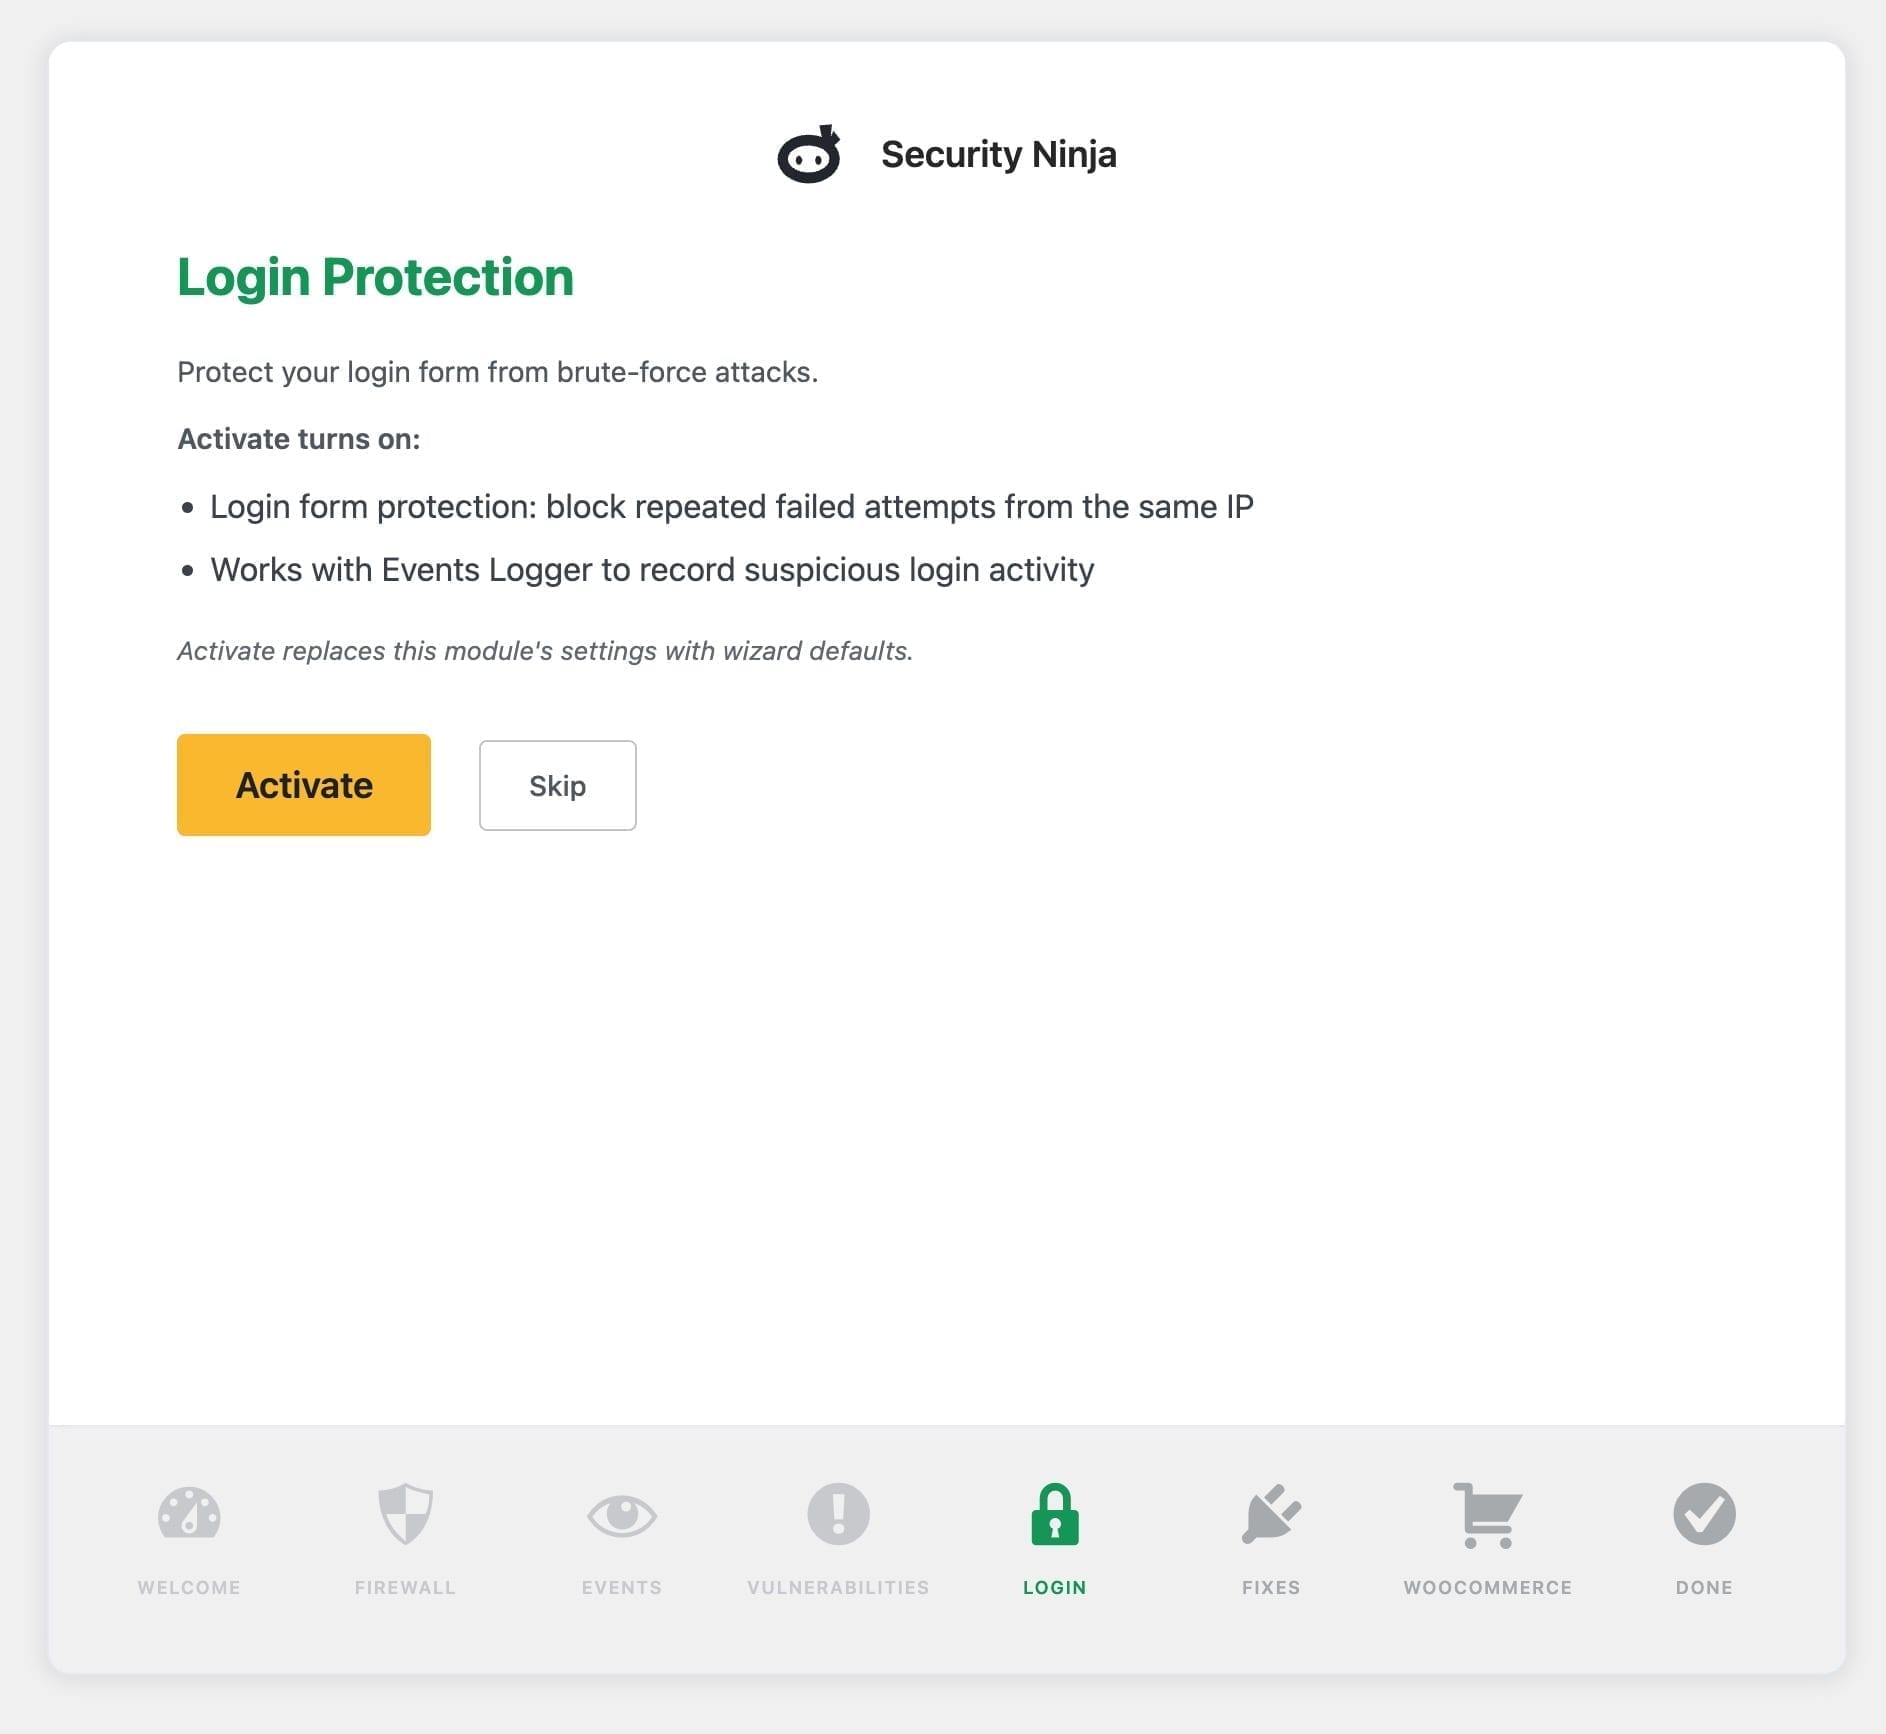Go to the WOOCOMMERCE step label
The image size is (1886, 1734).
pos(1488,1587)
